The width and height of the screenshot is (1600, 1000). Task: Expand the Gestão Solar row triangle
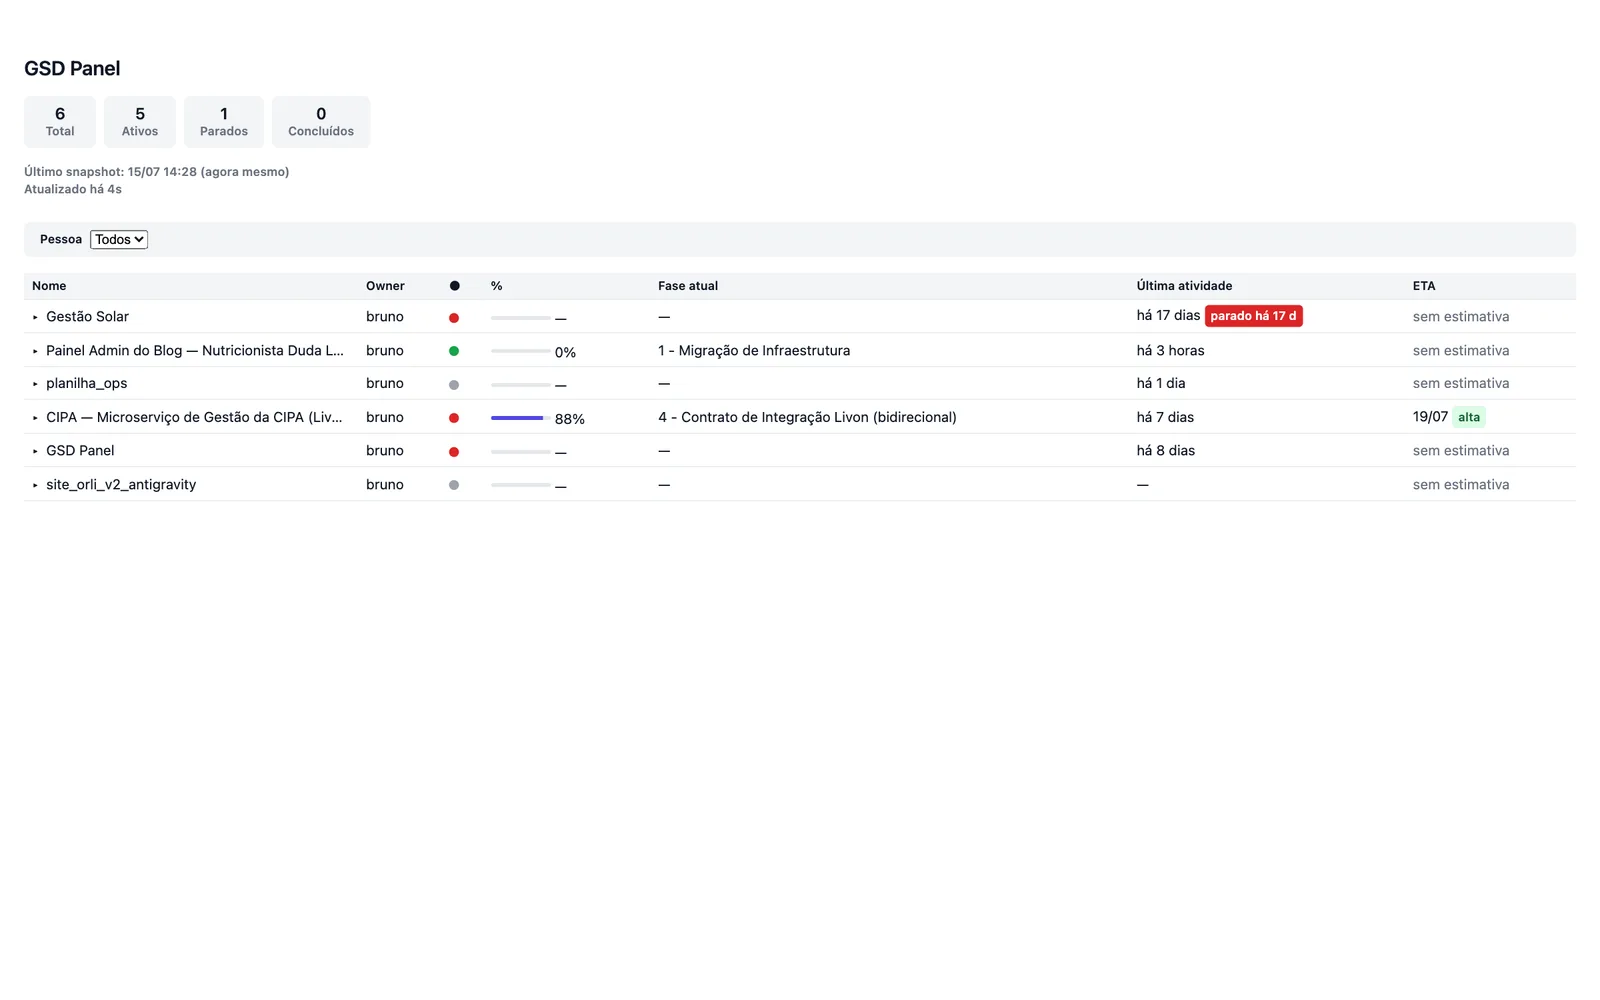pyautogui.click(x=35, y=317)
